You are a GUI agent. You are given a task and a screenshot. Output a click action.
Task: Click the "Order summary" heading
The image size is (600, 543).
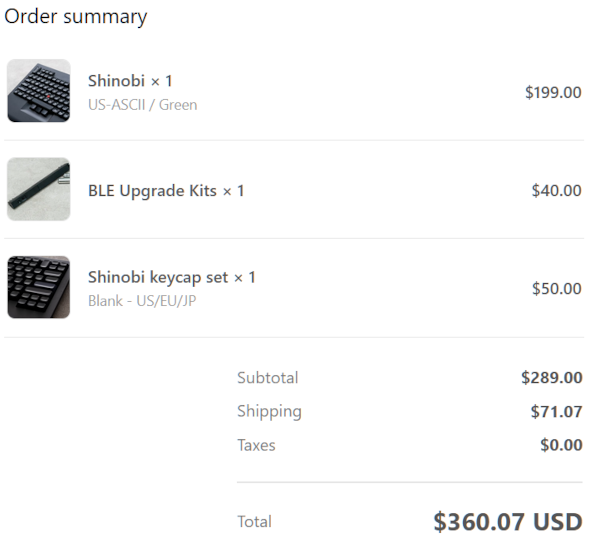tap(76, 17)
